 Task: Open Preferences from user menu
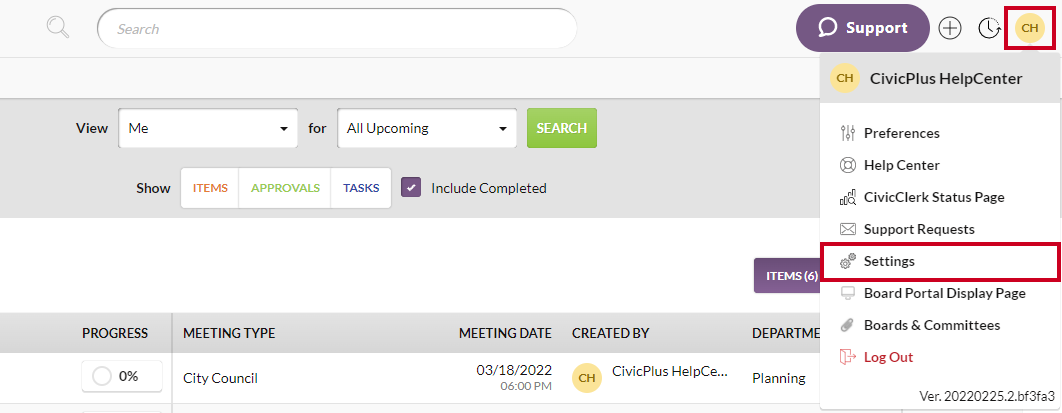901,133
